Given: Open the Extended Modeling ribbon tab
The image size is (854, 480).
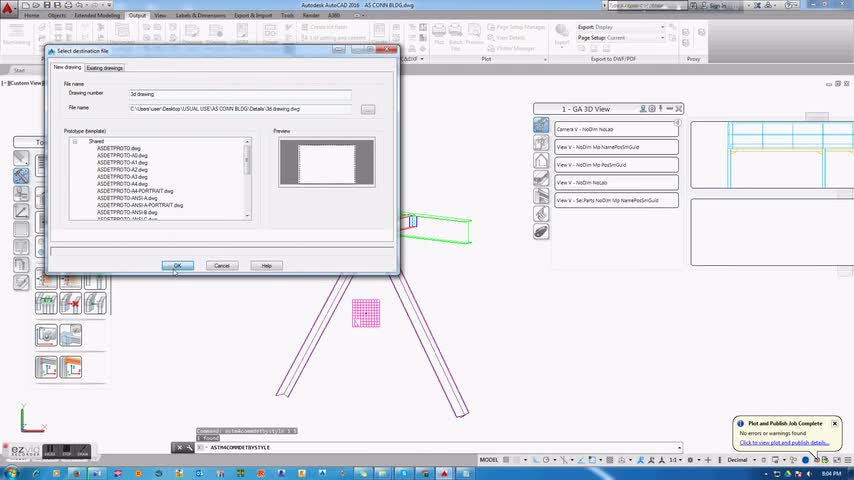Looking at the screenshot, I should click(97, 15).
